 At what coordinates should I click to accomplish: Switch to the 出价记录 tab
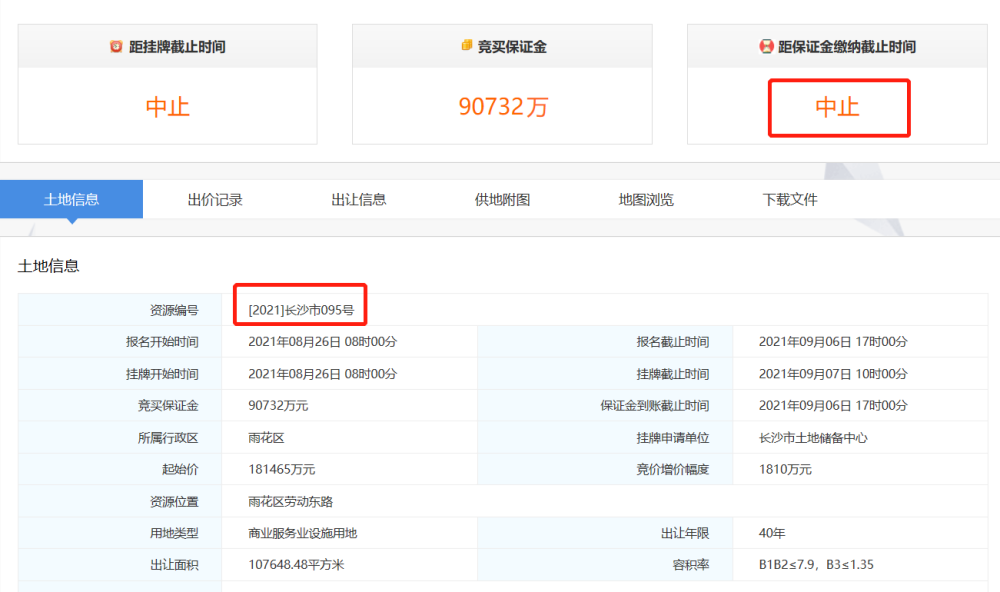click(215, 200)
